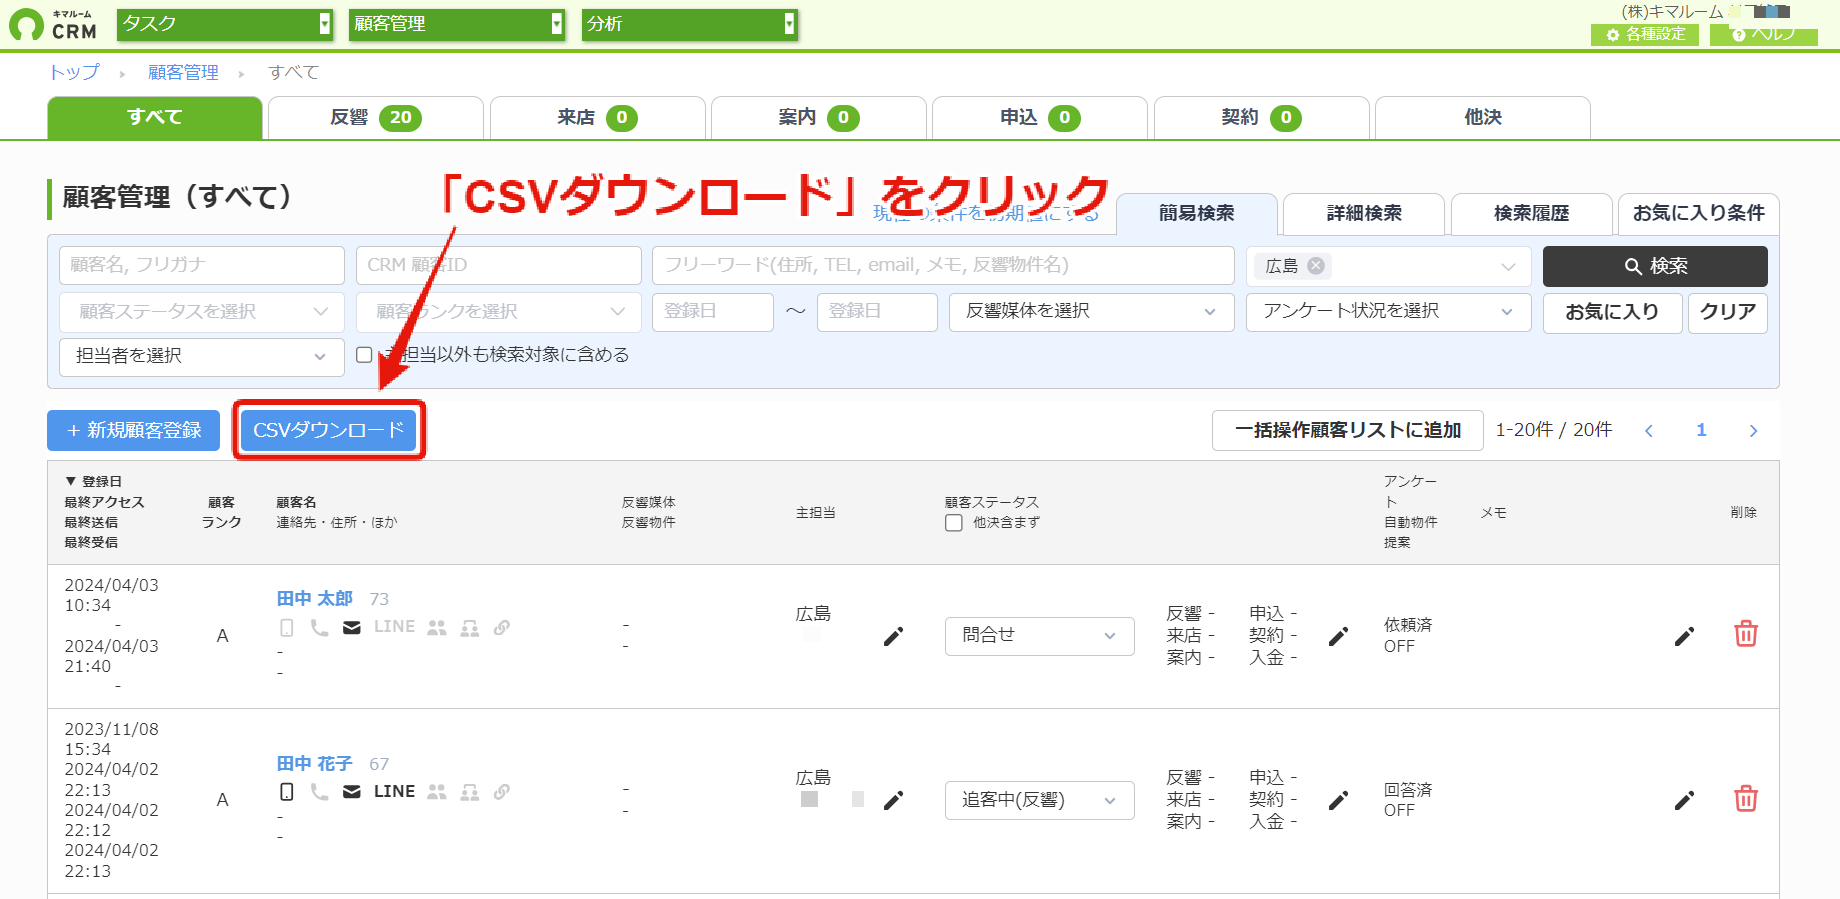Open アンケート状況を選択 dropdown
This screenshot has height=899, width=1840.
1388,312
